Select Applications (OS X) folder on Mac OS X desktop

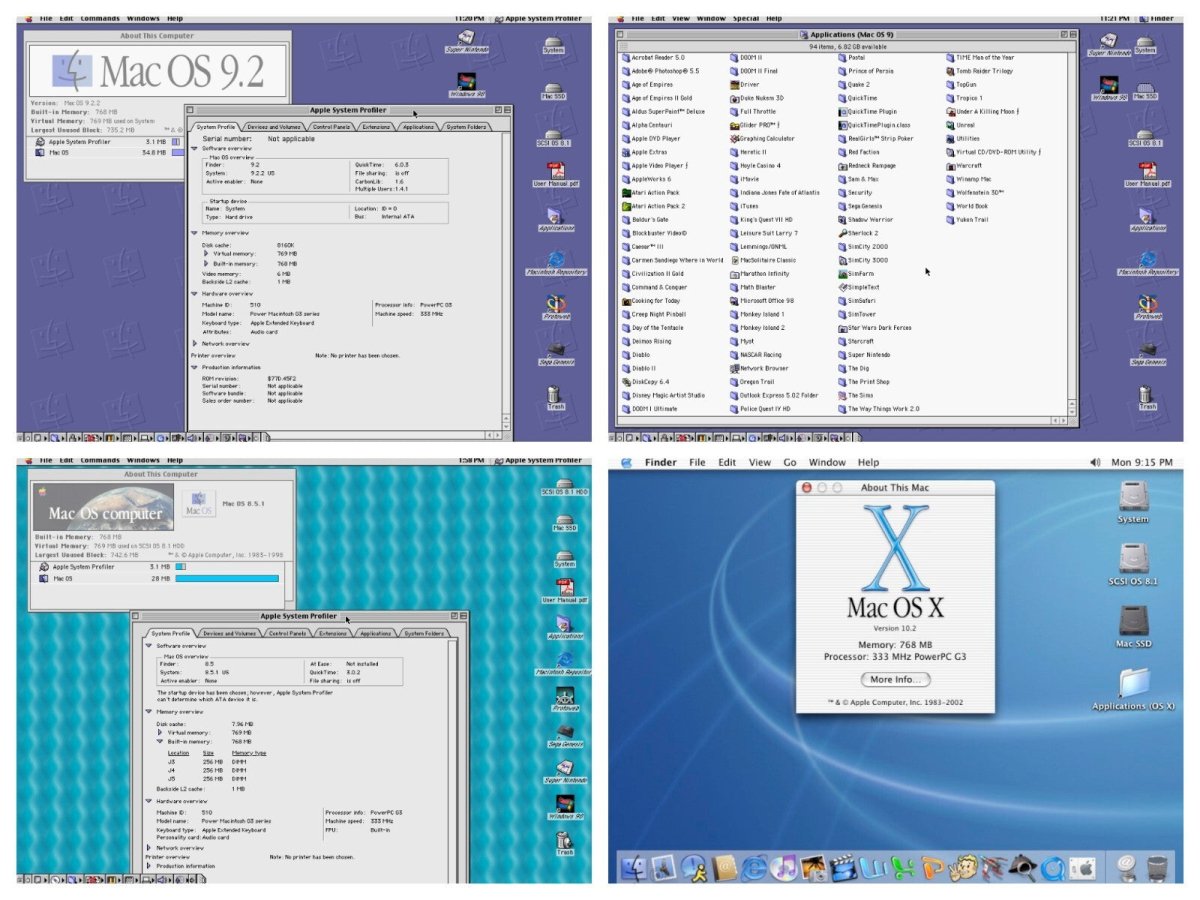(x=1133, y=690)
